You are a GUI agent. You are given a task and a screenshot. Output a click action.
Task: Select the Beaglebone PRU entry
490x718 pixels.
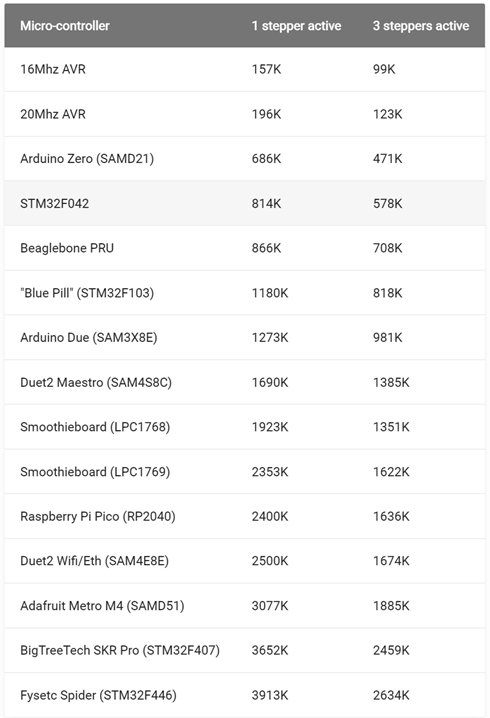(67, 248)
